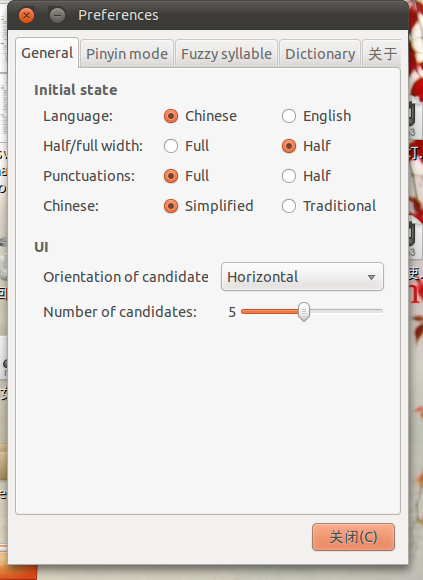Image resolution: width=423 pixels, height=580 pixels.
Task: Close the Preferences window with the orange button
Action: tap(26, 16)
